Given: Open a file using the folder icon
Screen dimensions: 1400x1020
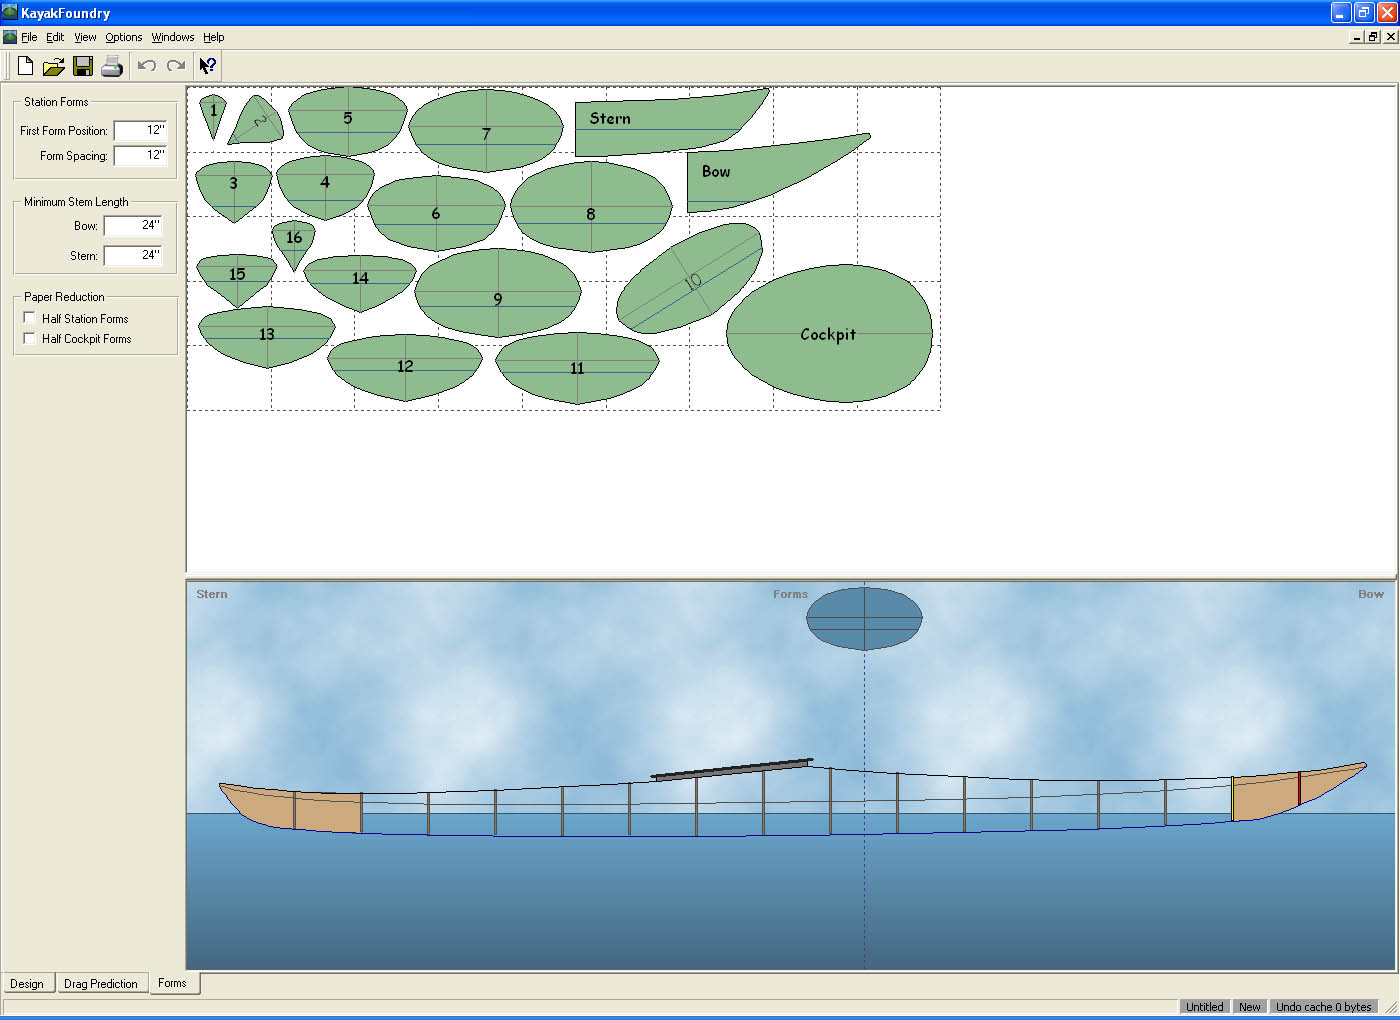Looking at the screenshot, I should click(54, 66).
